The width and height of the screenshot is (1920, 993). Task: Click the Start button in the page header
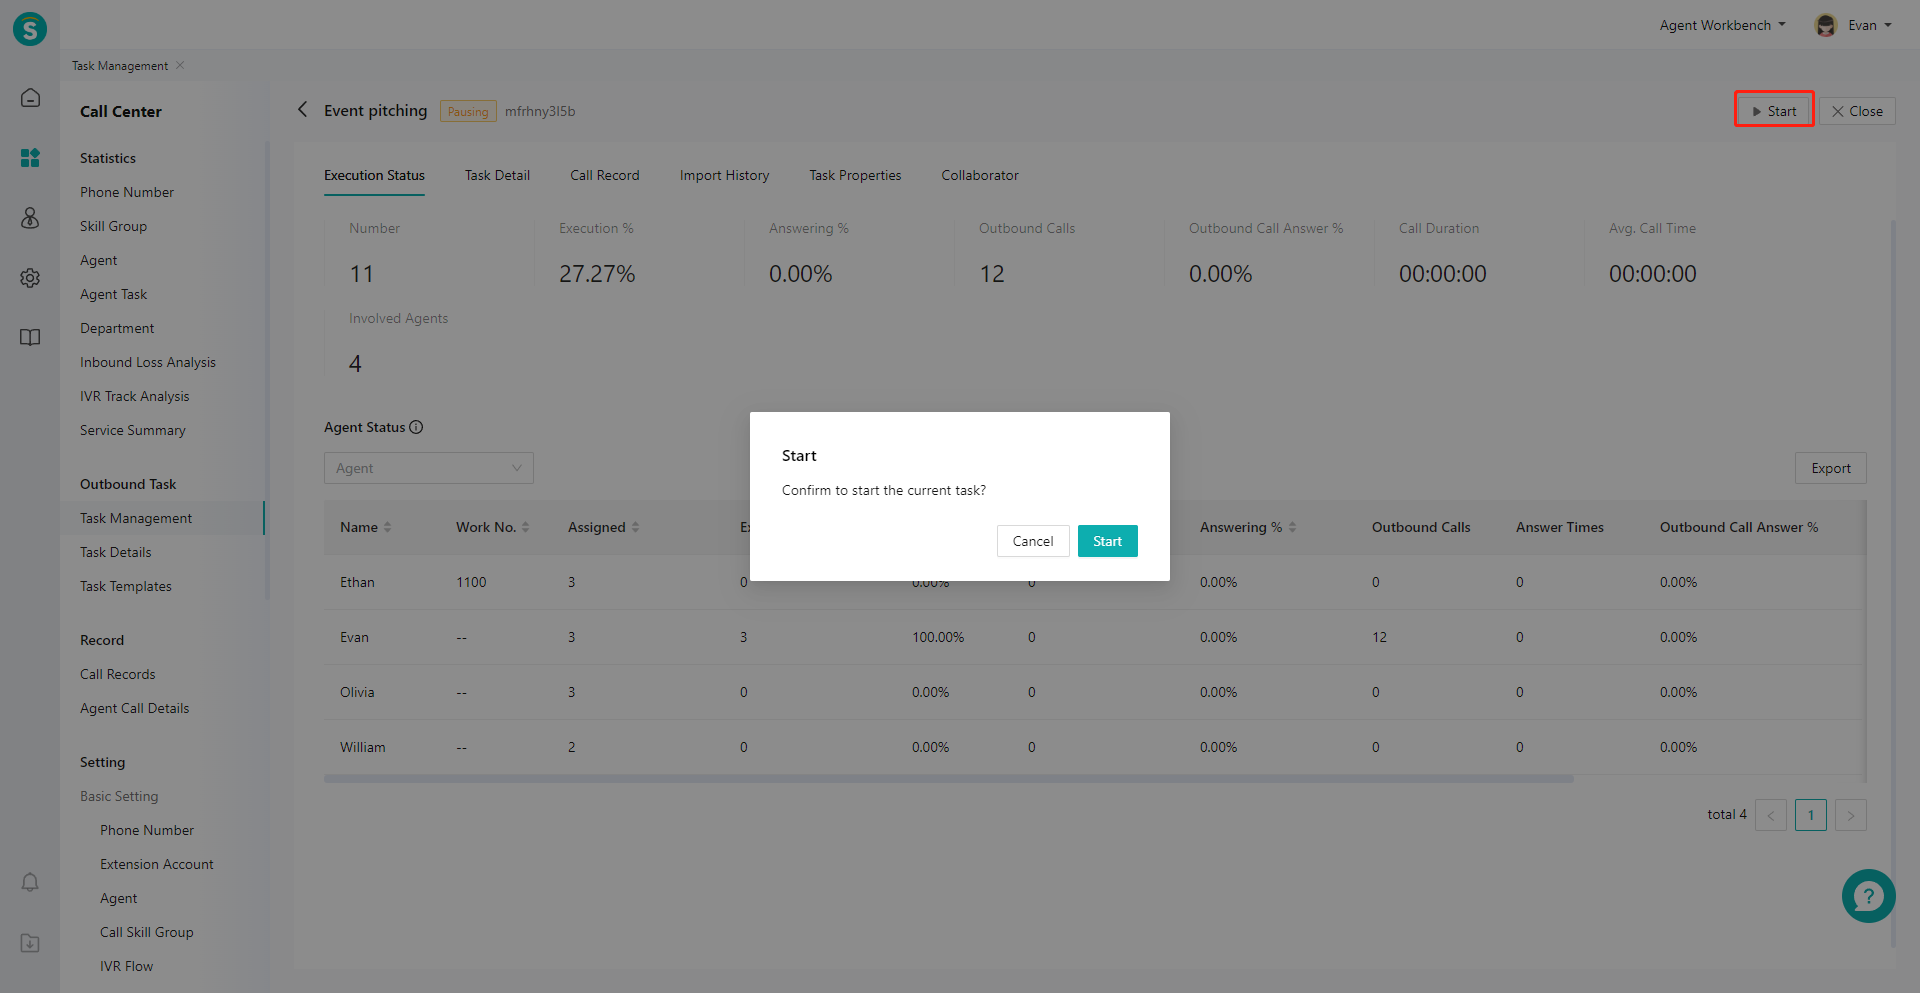click(1774, 111)
